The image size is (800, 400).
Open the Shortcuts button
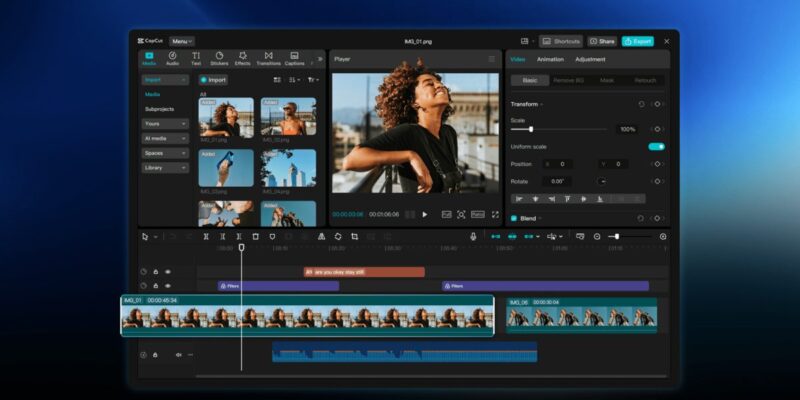click(561, 41)
